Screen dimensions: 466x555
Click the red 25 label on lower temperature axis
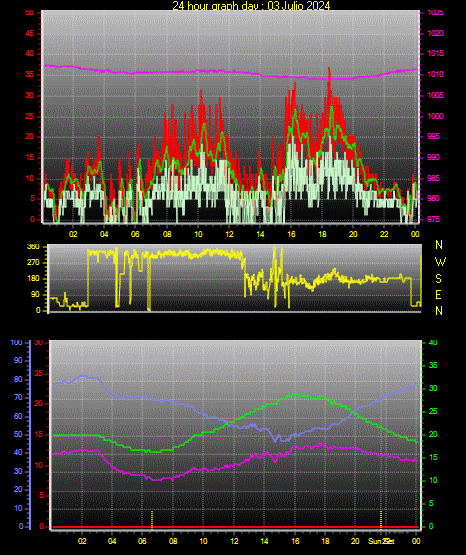point(38,373)
